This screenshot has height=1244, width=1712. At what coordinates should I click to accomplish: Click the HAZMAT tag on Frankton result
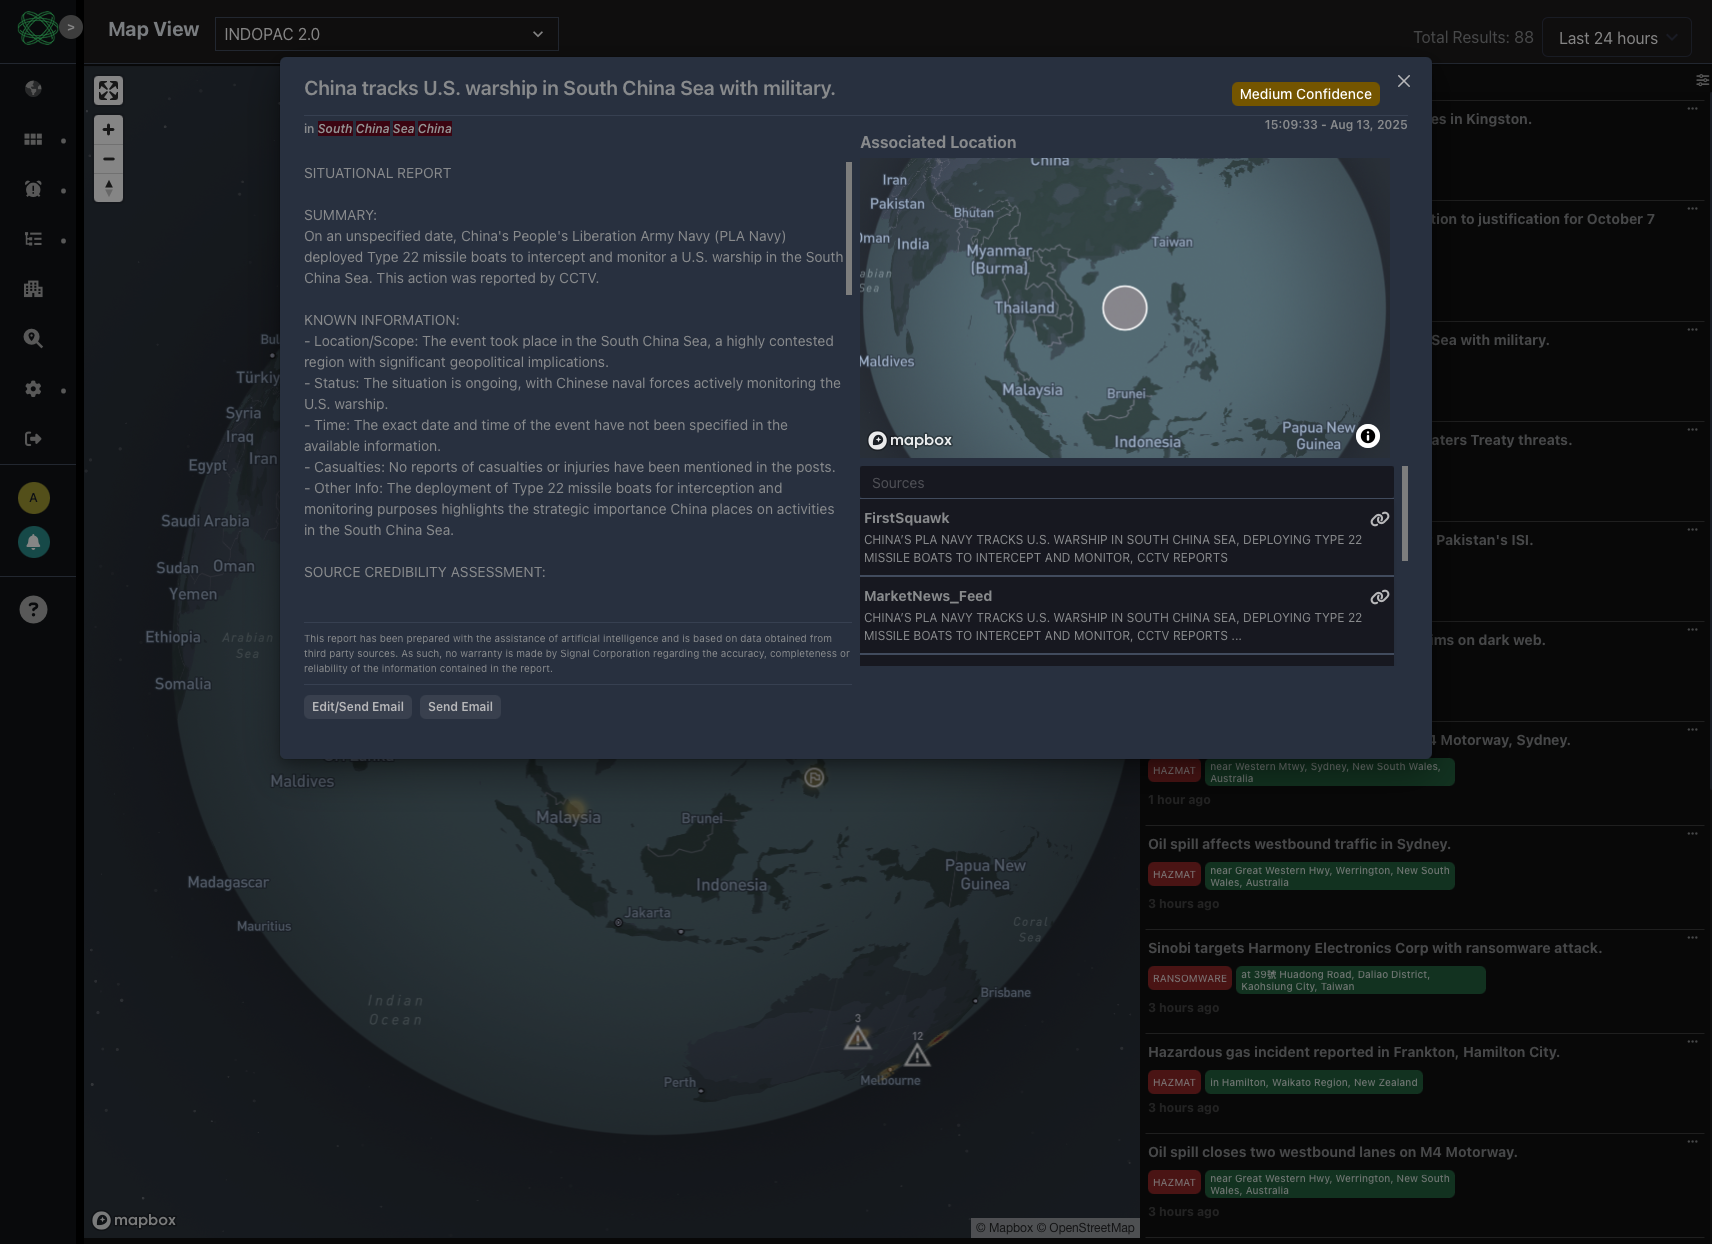click(1174, 1083)
